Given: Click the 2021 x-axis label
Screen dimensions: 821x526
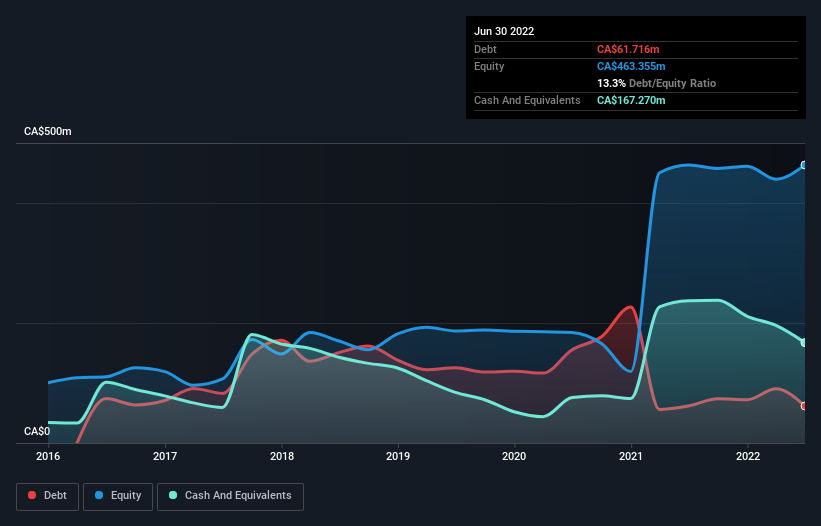Looking at the screenshot, I should point(631,456).
